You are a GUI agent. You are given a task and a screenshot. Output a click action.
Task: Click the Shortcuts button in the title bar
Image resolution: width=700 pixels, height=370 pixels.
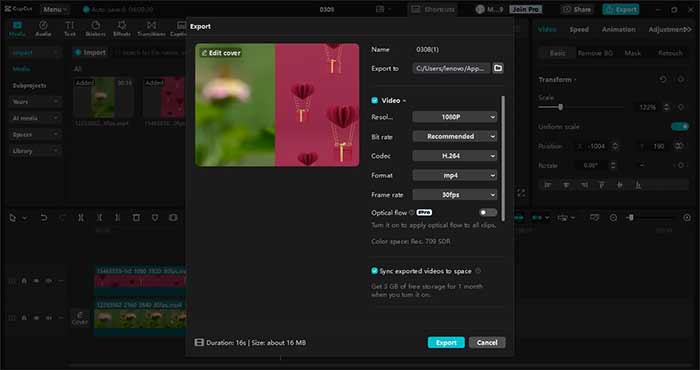tap(433, 9)
